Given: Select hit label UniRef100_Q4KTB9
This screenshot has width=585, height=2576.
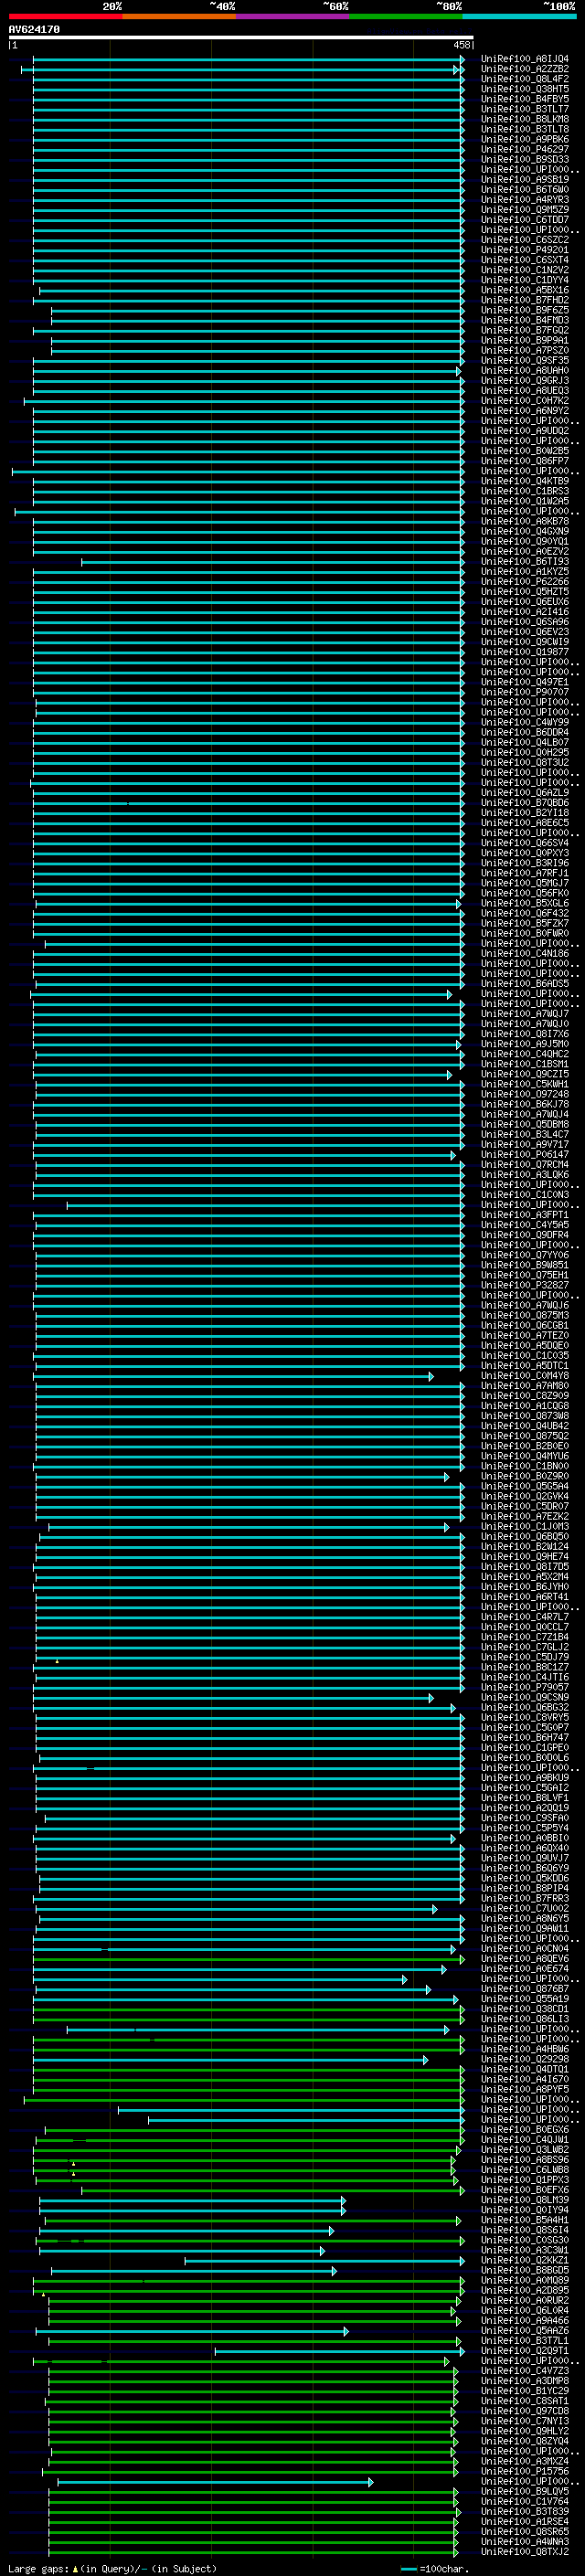Looking at the screenshot, I should (x=524, y=481).
